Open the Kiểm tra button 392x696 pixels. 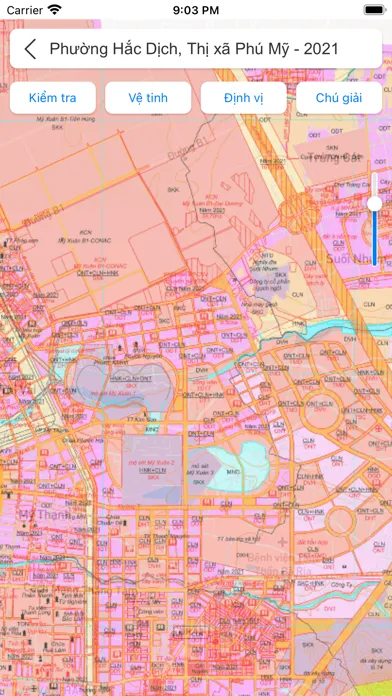53,98
